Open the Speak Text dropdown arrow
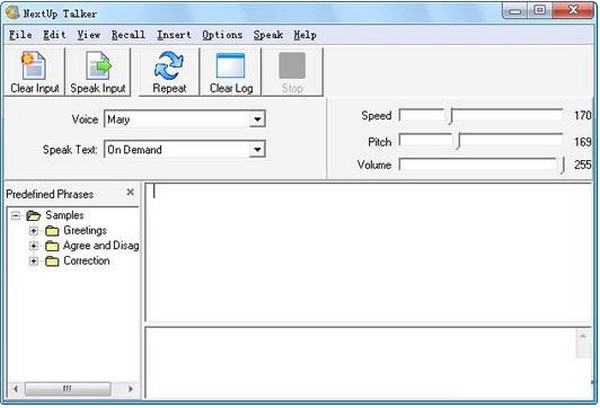The height and width of the screenshot is (408, 600). [x=257, y=149]
